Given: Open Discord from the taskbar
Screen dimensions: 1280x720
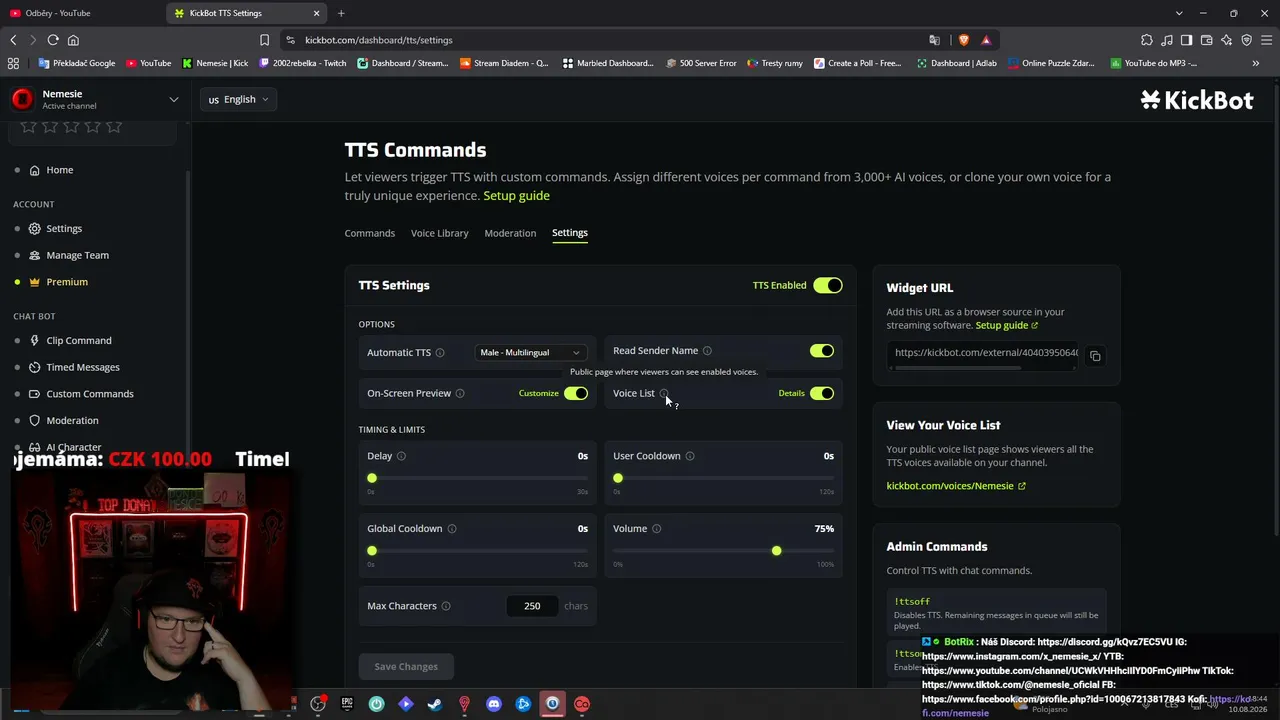Looking at the screenshot, I should (494, 704).
